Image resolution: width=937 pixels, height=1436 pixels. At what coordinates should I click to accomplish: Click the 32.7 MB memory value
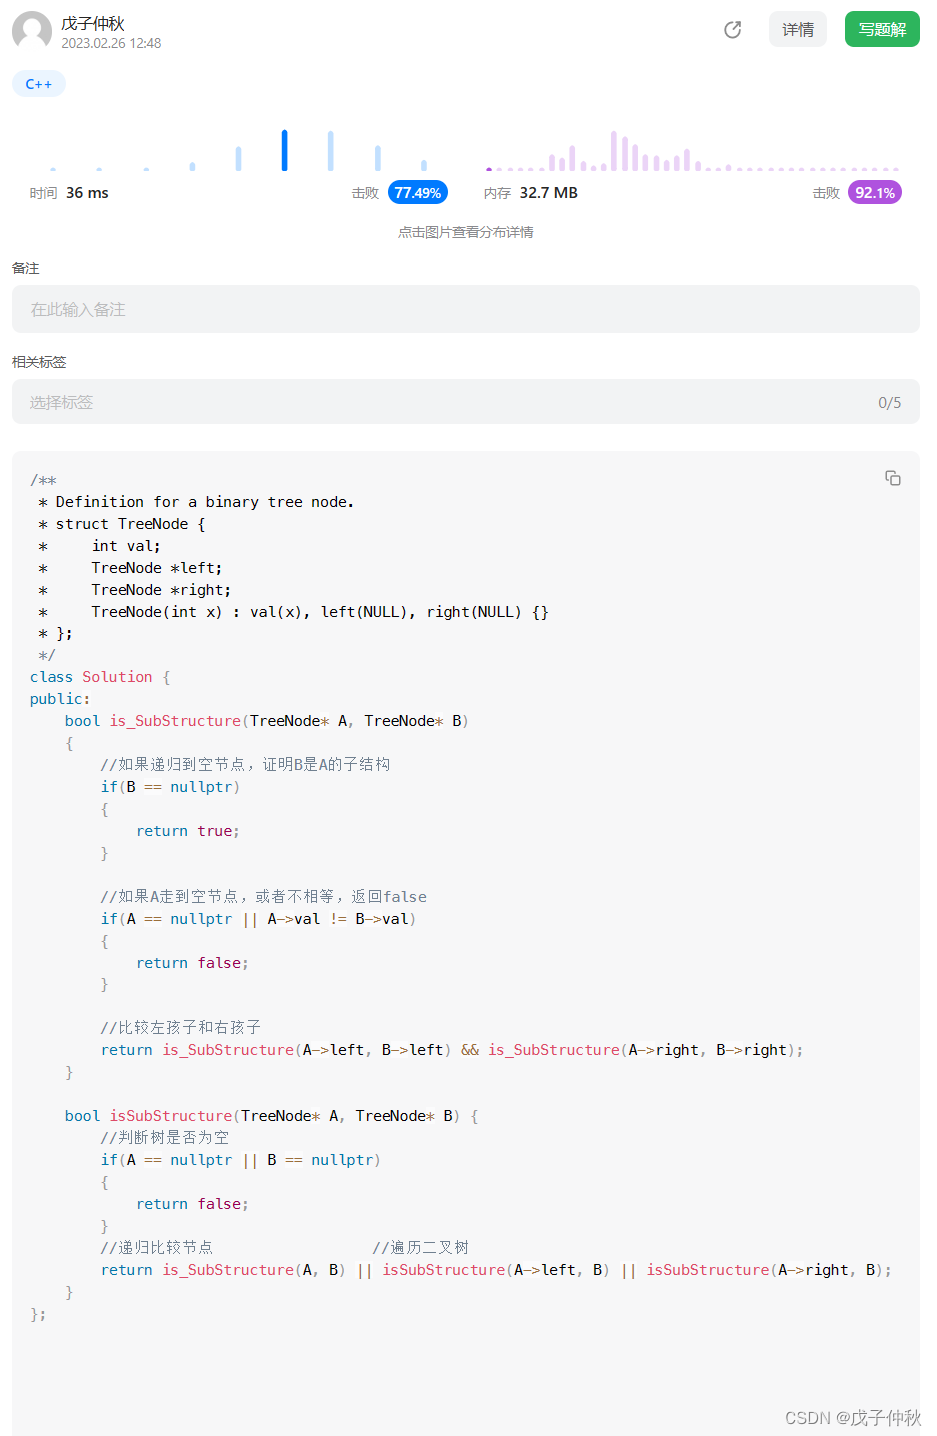tap(549, 193)
